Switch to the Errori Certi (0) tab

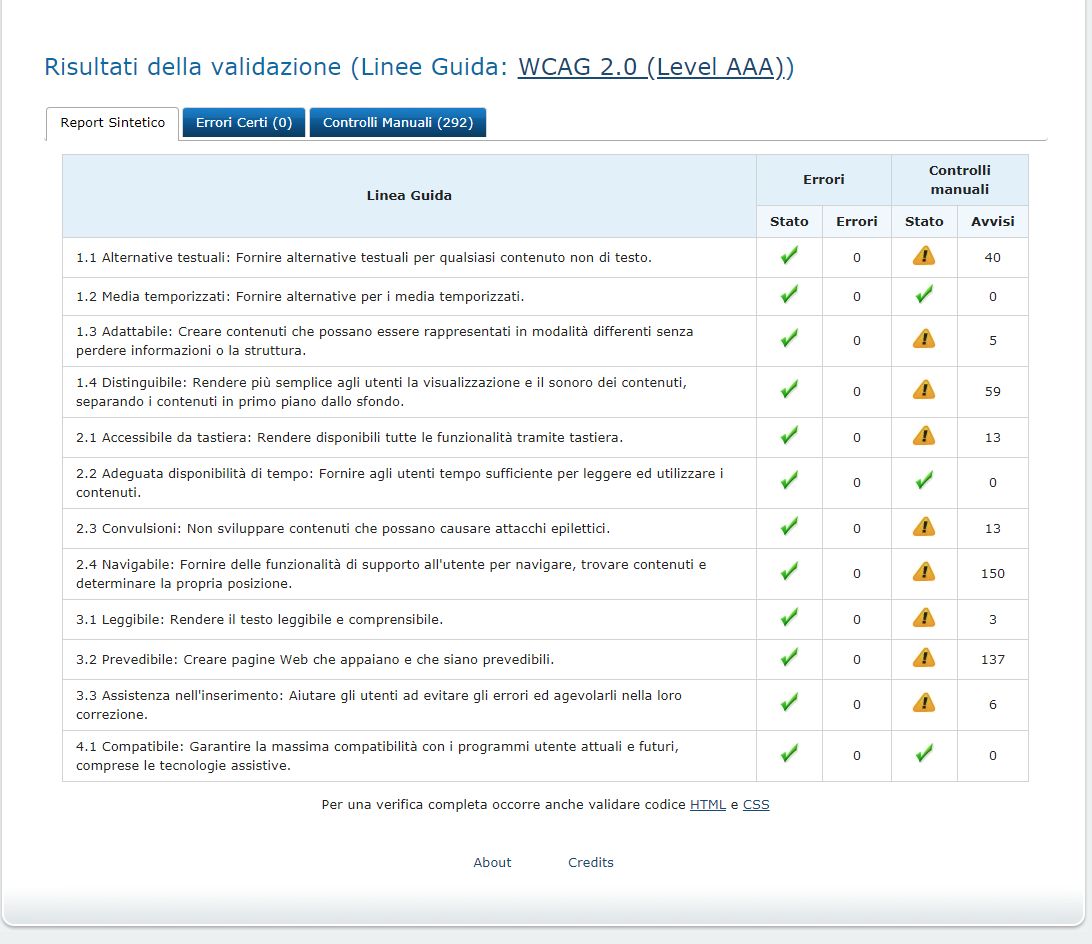point(244,123)
